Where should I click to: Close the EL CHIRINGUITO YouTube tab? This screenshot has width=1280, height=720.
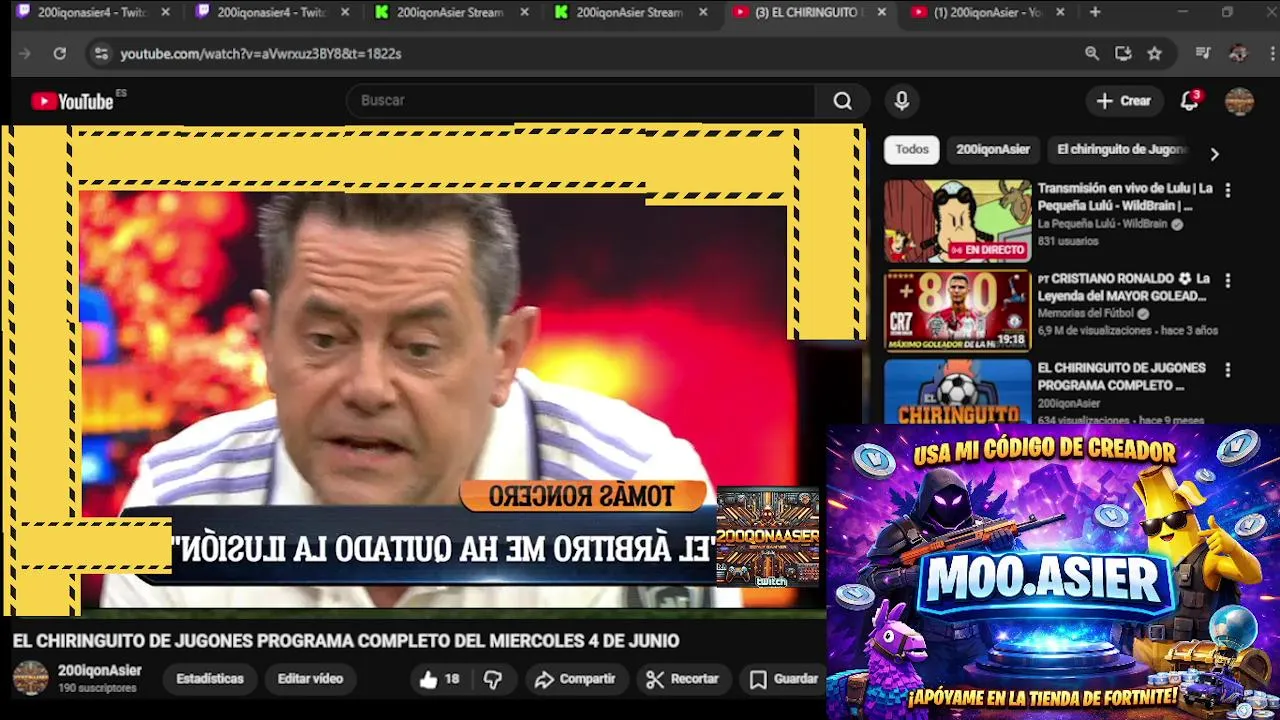pos(881,13)
